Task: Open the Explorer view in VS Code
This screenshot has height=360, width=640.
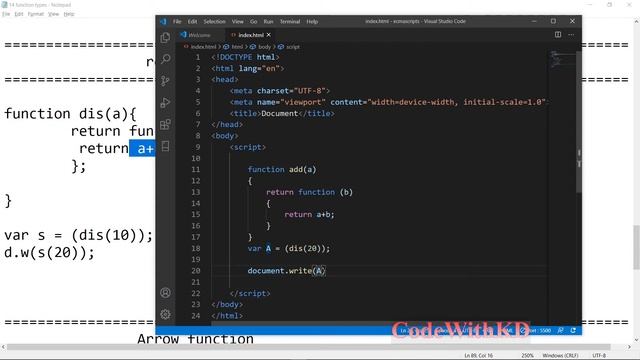Action: 165,38
